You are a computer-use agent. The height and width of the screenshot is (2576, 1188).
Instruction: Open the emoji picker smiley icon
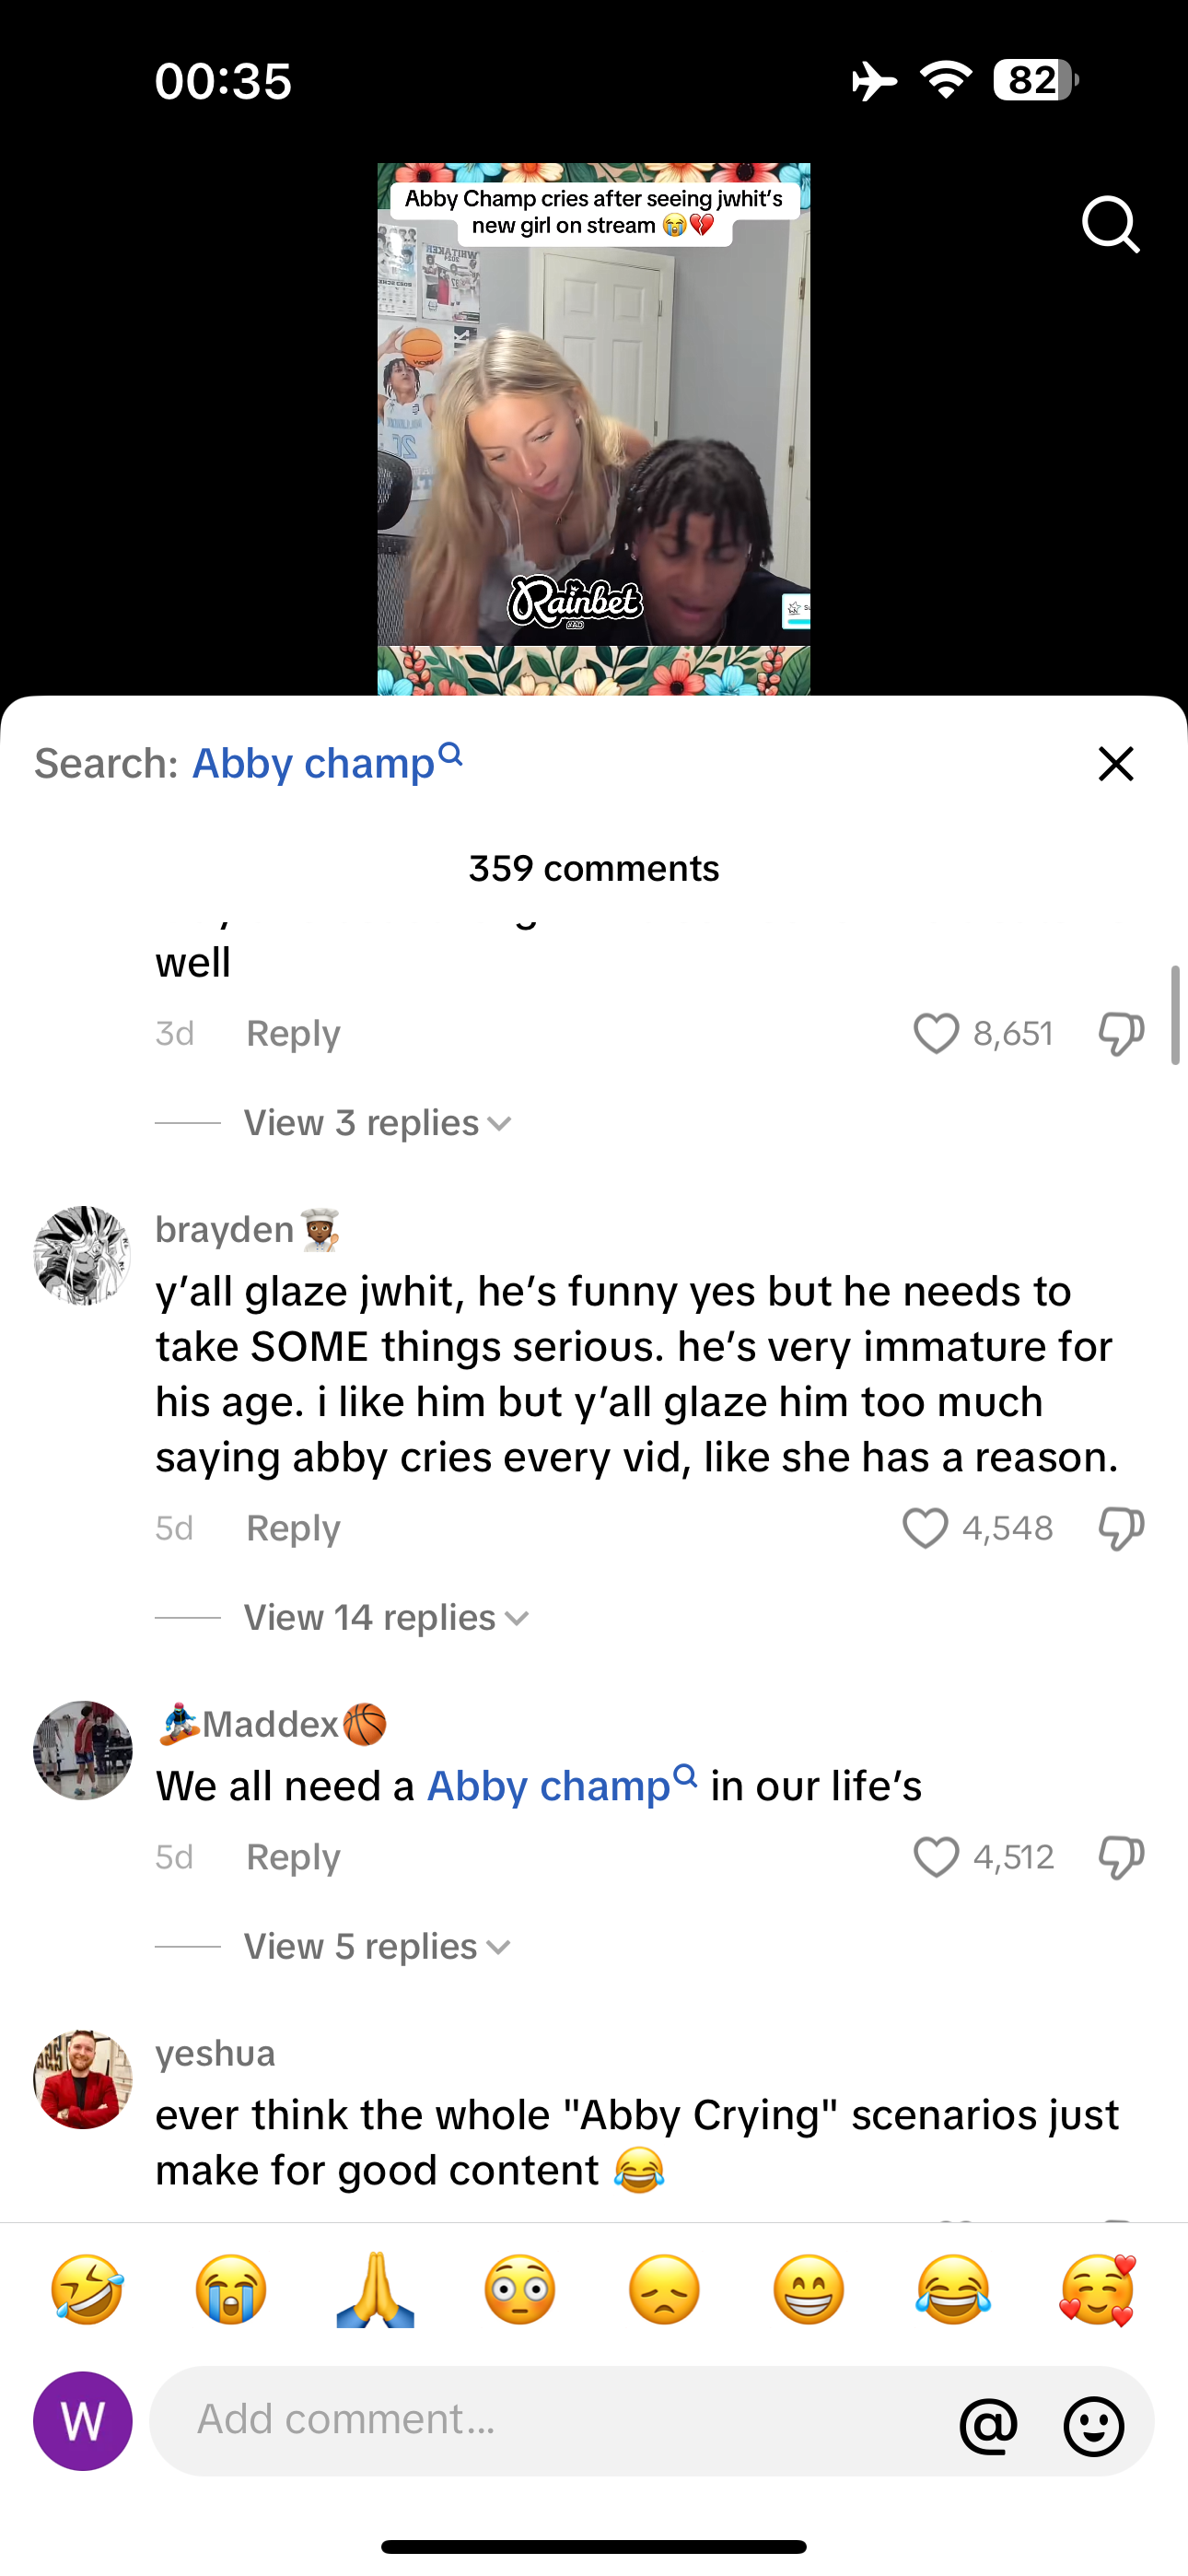[x=1094, y=2425]
